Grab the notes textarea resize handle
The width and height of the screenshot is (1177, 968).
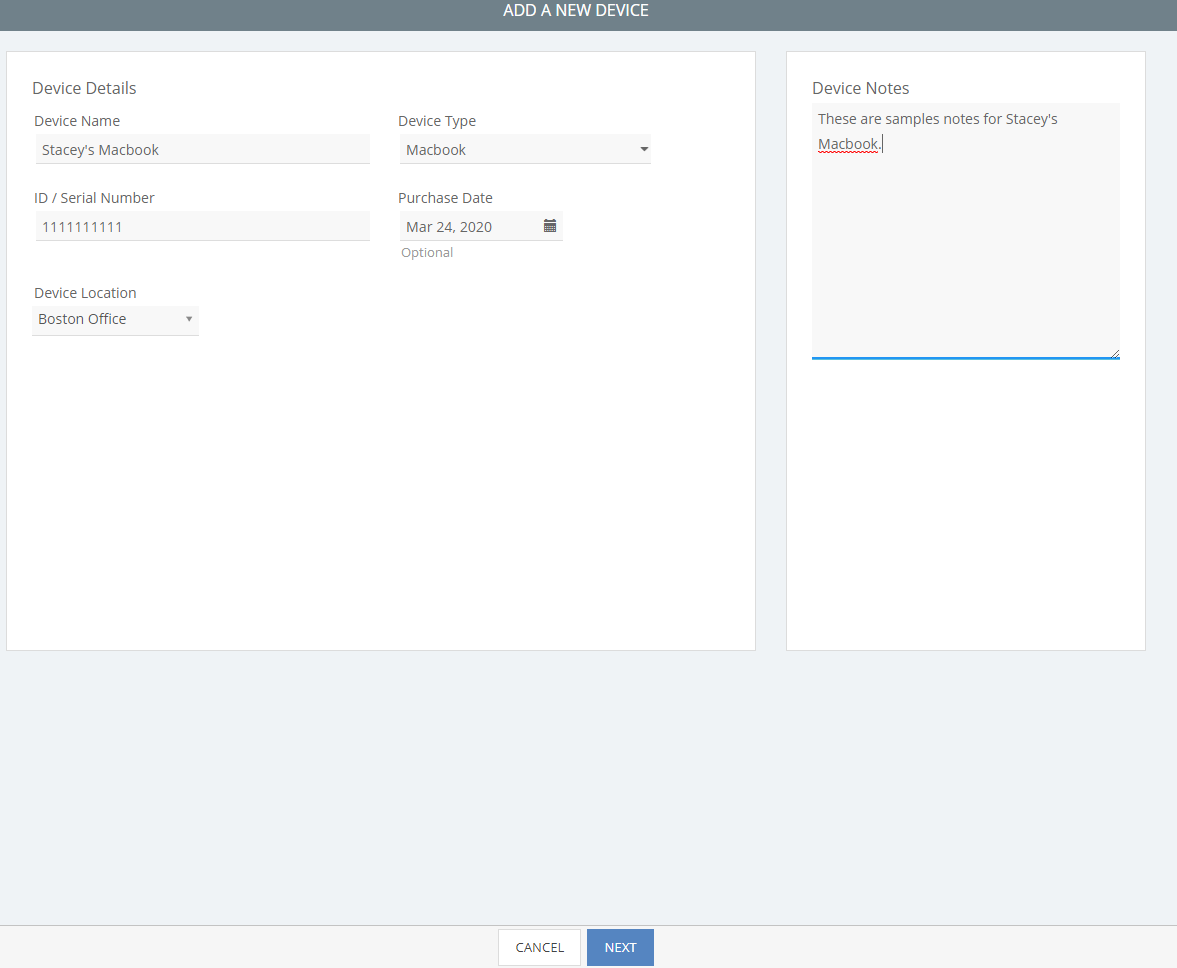[x=1115, y=353]
